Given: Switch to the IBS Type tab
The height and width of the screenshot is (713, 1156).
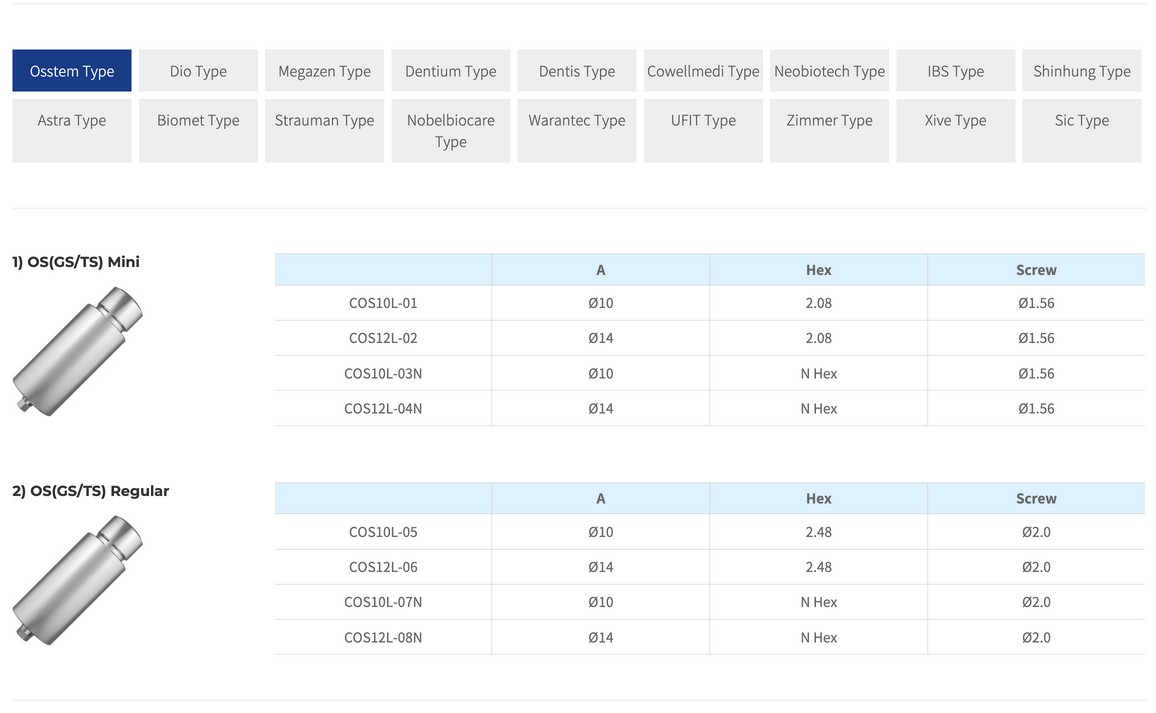Looking at the screenshot, I should (955, 71).
